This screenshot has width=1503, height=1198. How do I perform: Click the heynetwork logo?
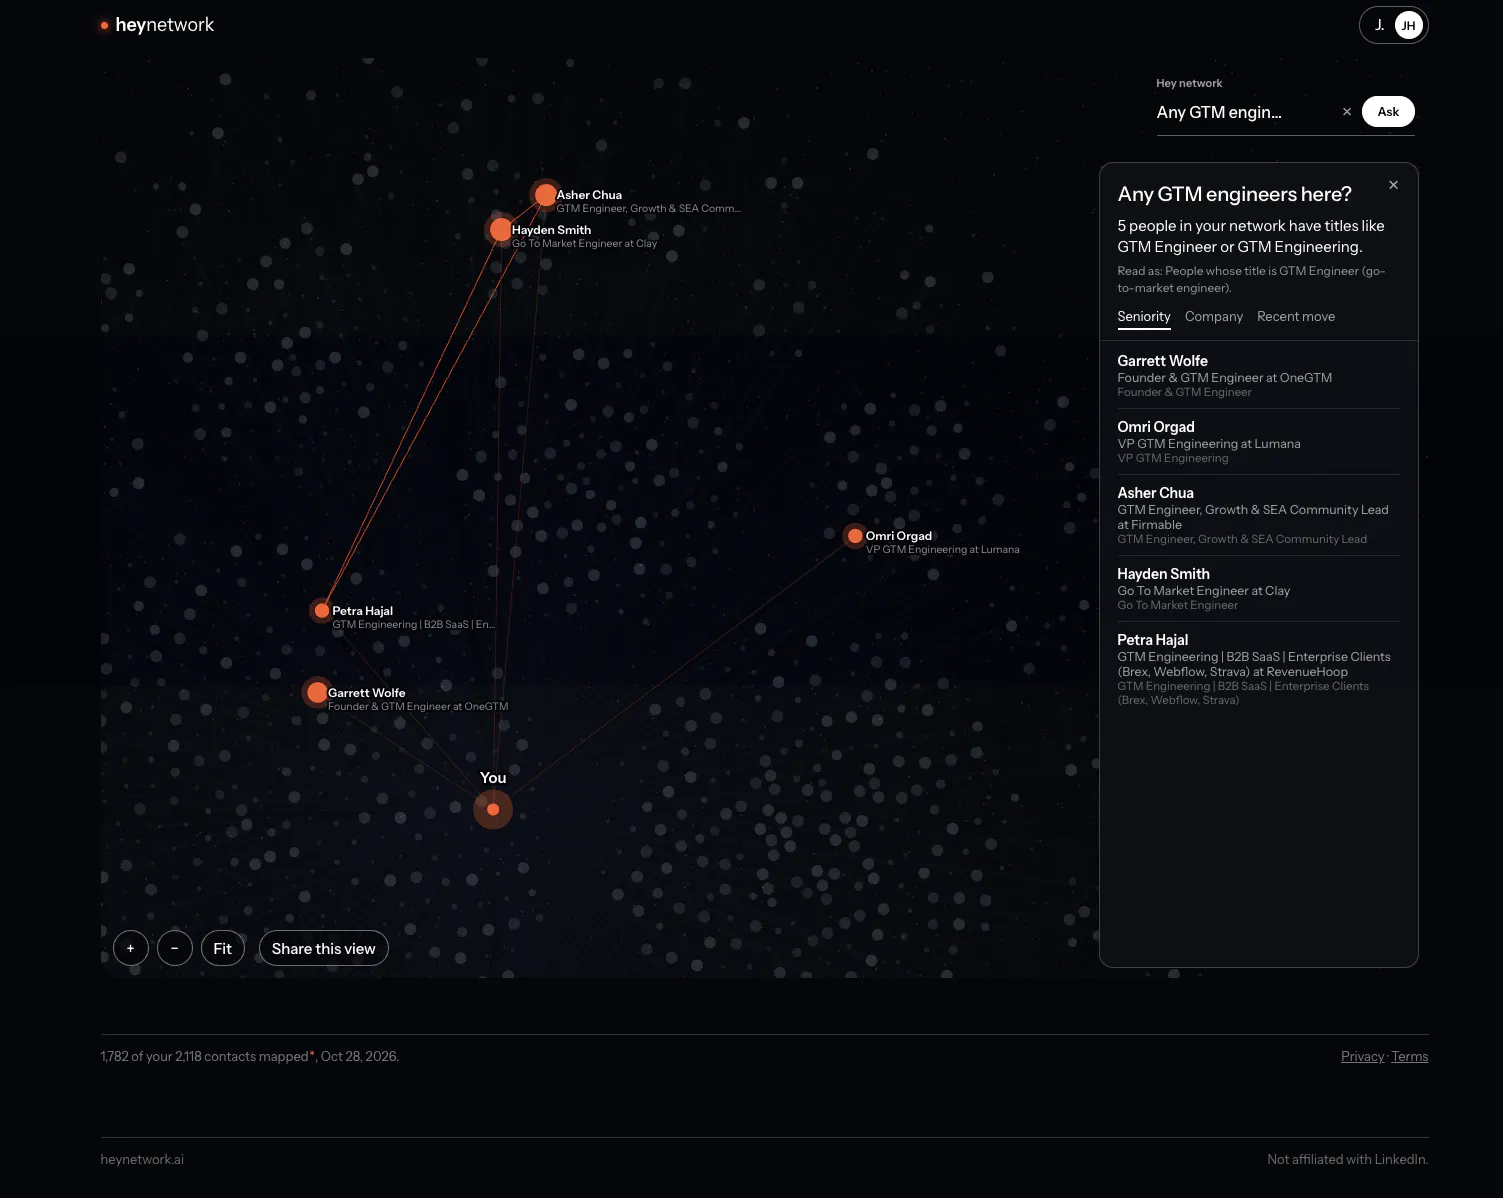pyautogui.click(x=157, y=25)
